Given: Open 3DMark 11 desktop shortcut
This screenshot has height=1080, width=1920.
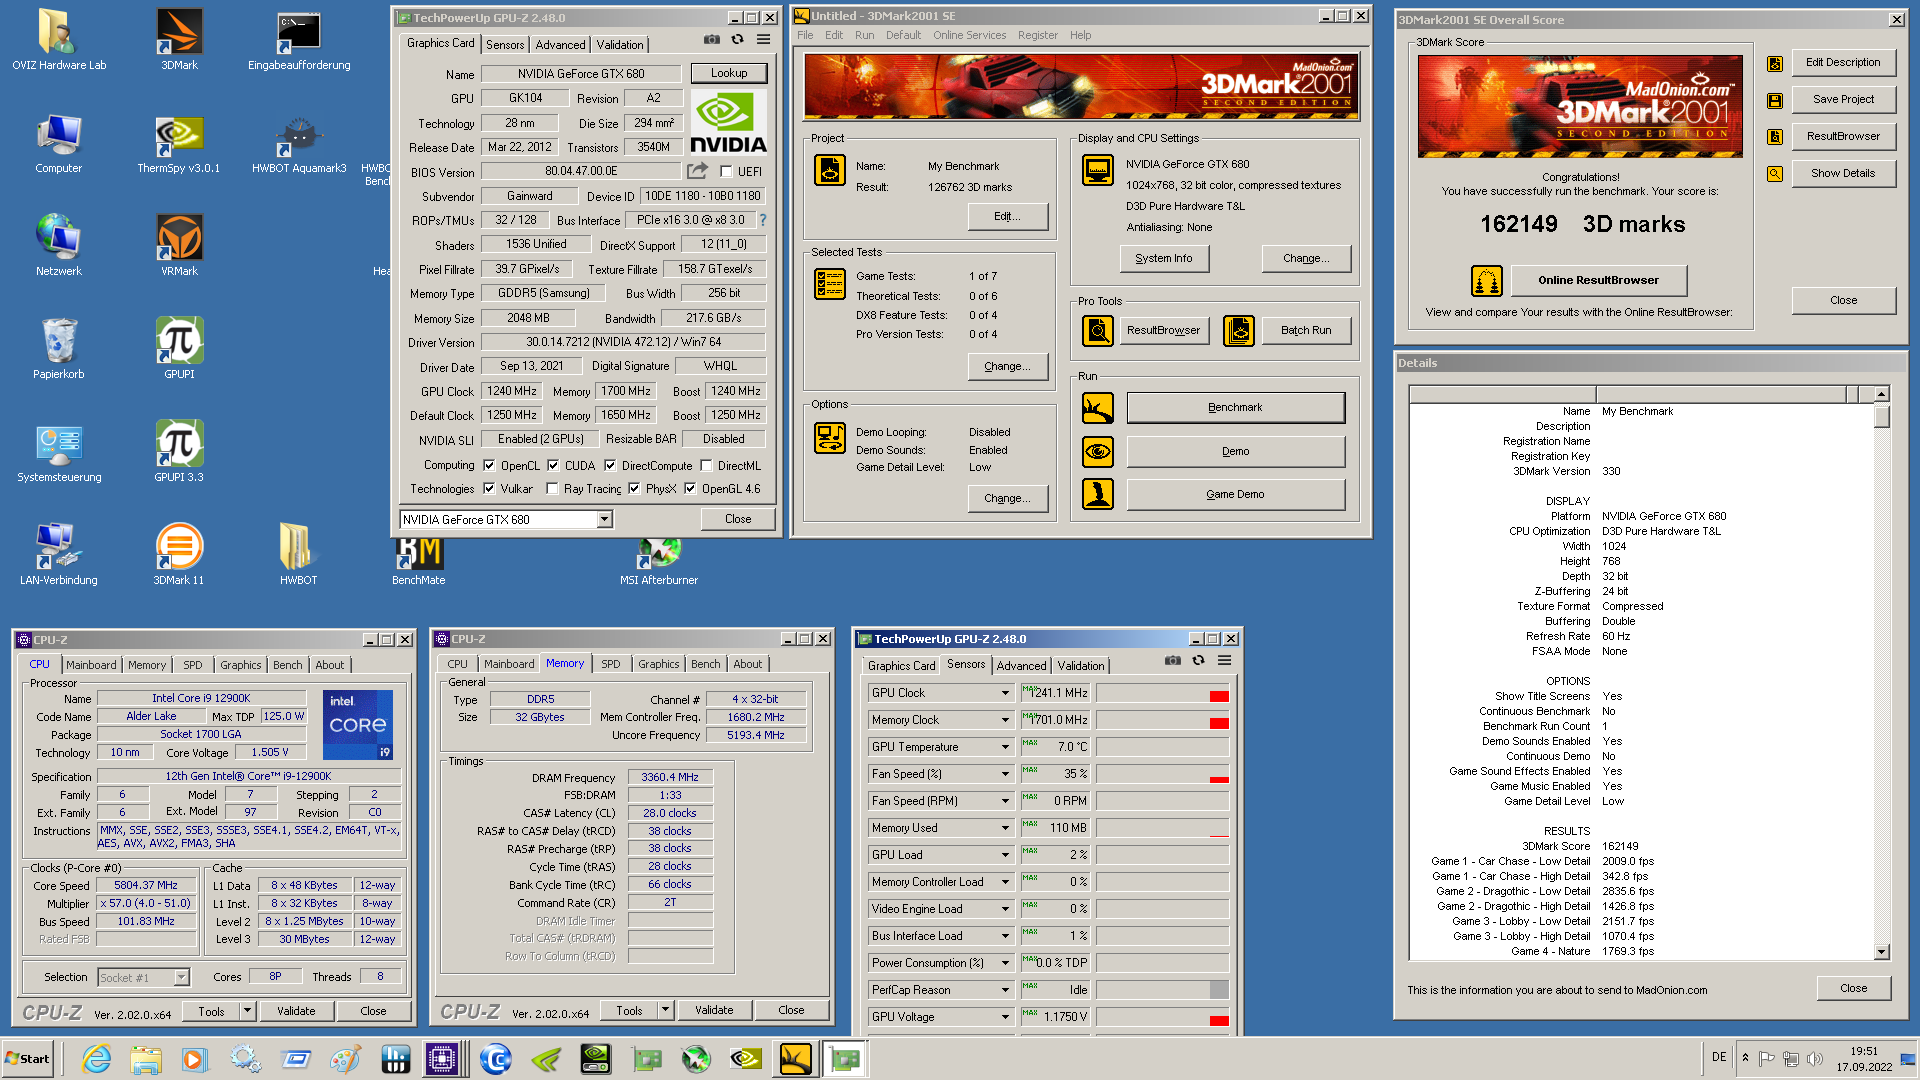Looking at the screenshot, I should point(179,555).
